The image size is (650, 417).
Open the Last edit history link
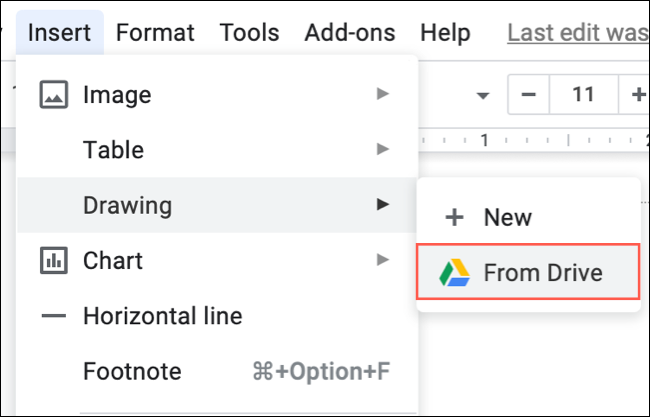pos(577,32)
